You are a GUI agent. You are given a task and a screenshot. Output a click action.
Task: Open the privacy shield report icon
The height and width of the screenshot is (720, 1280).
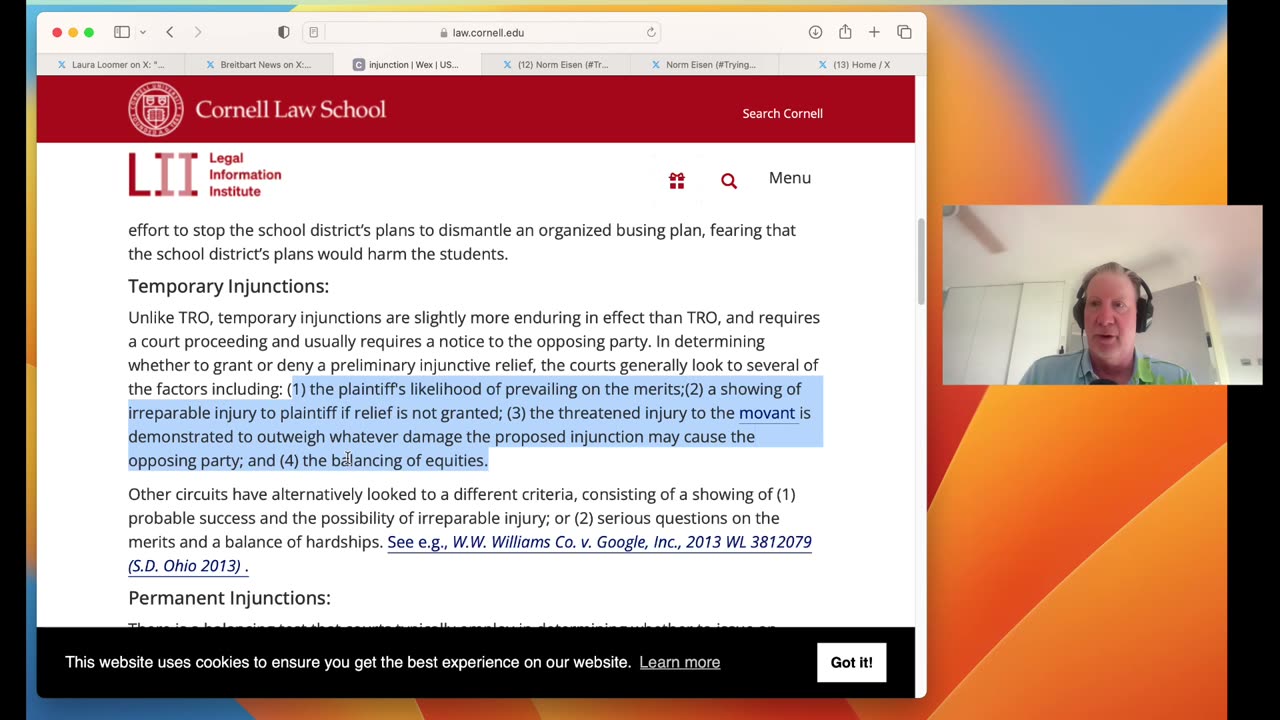pyautogui.click(x=284, y=32)
